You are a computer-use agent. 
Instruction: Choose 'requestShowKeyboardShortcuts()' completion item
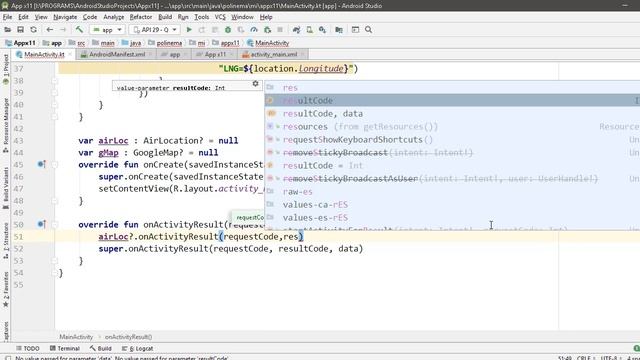452,140
